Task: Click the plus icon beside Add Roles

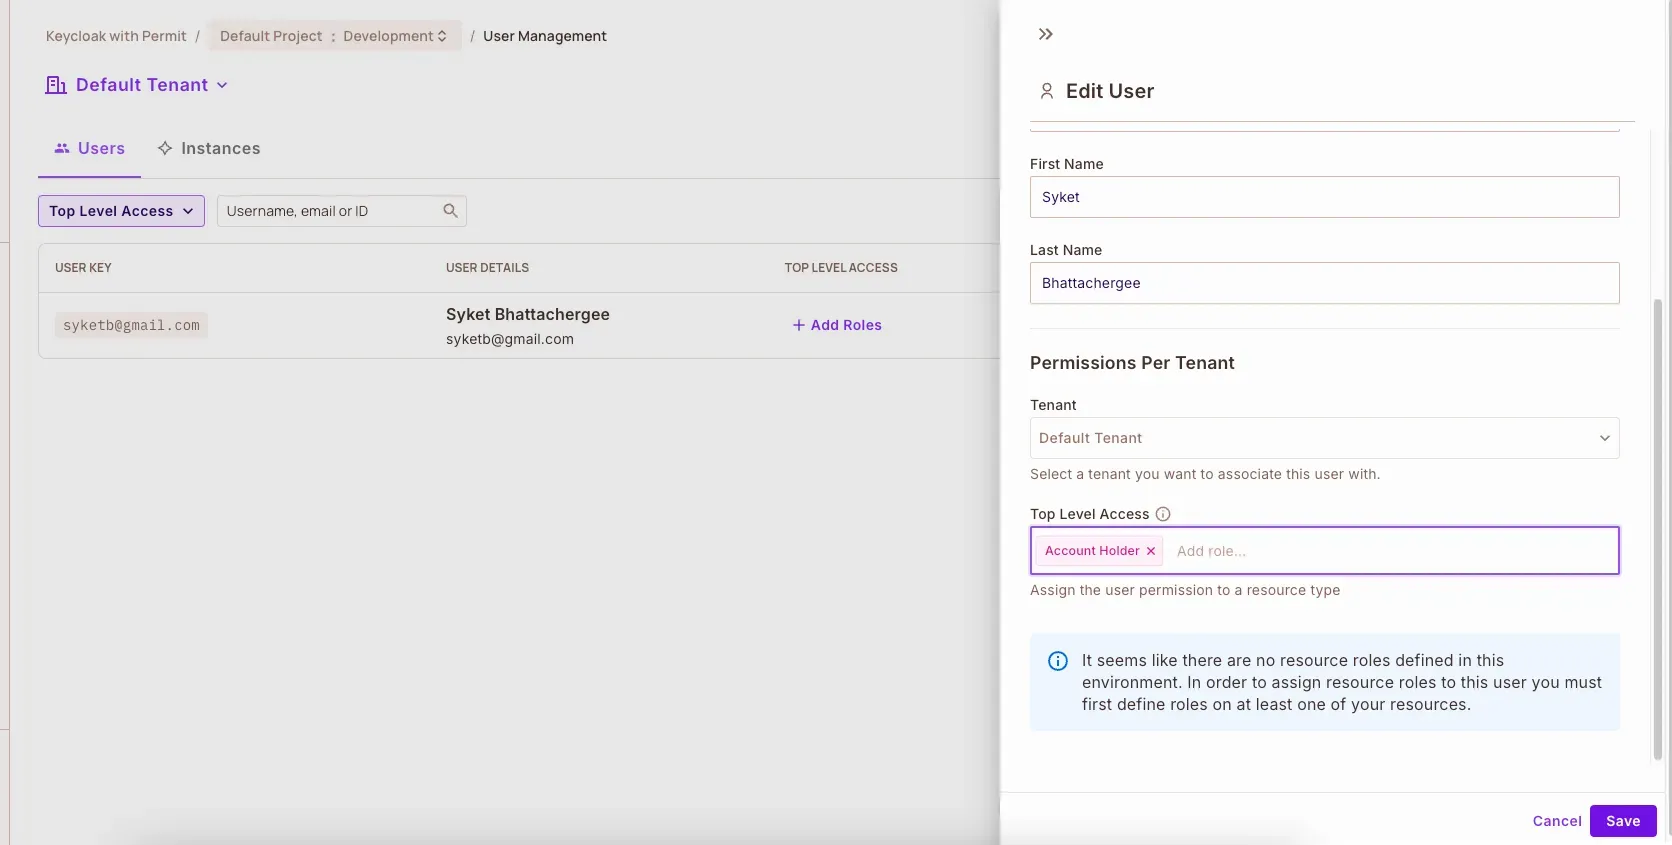Action: [x=798, y=325]
